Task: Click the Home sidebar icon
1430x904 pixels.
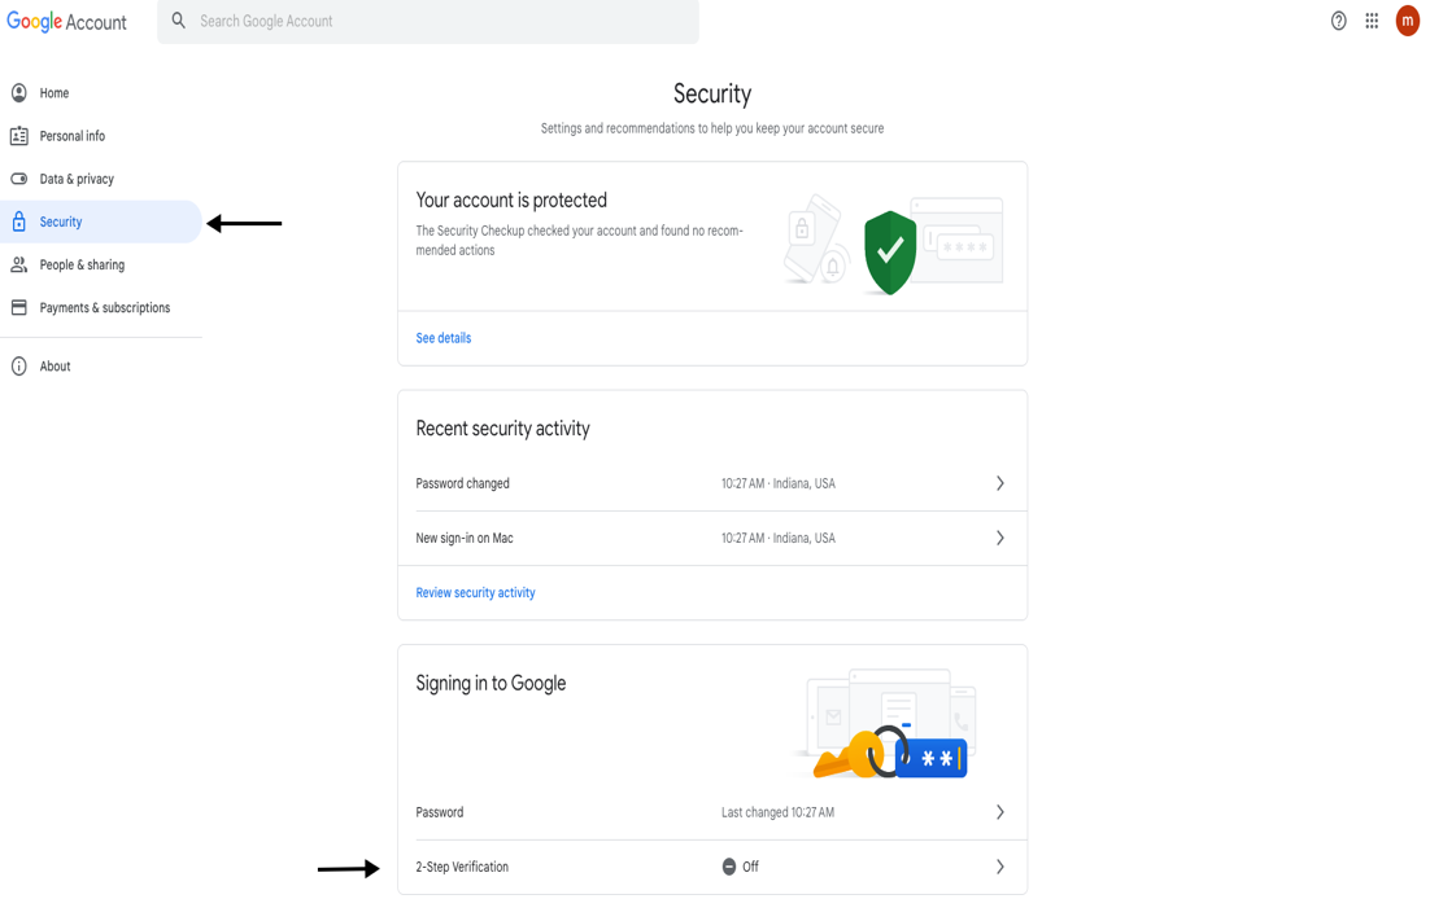Action: click(19, 93)
